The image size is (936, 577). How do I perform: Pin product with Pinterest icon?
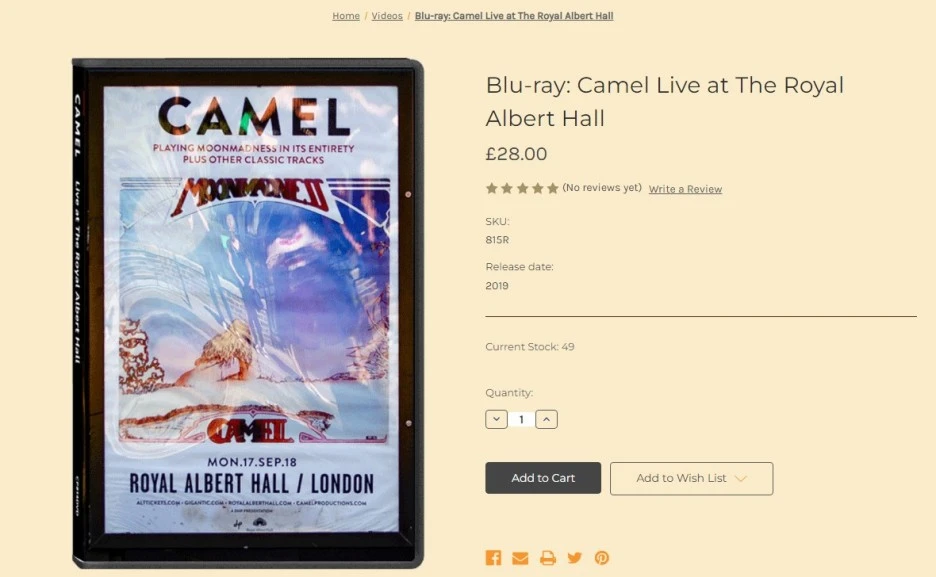click(602, 558)
